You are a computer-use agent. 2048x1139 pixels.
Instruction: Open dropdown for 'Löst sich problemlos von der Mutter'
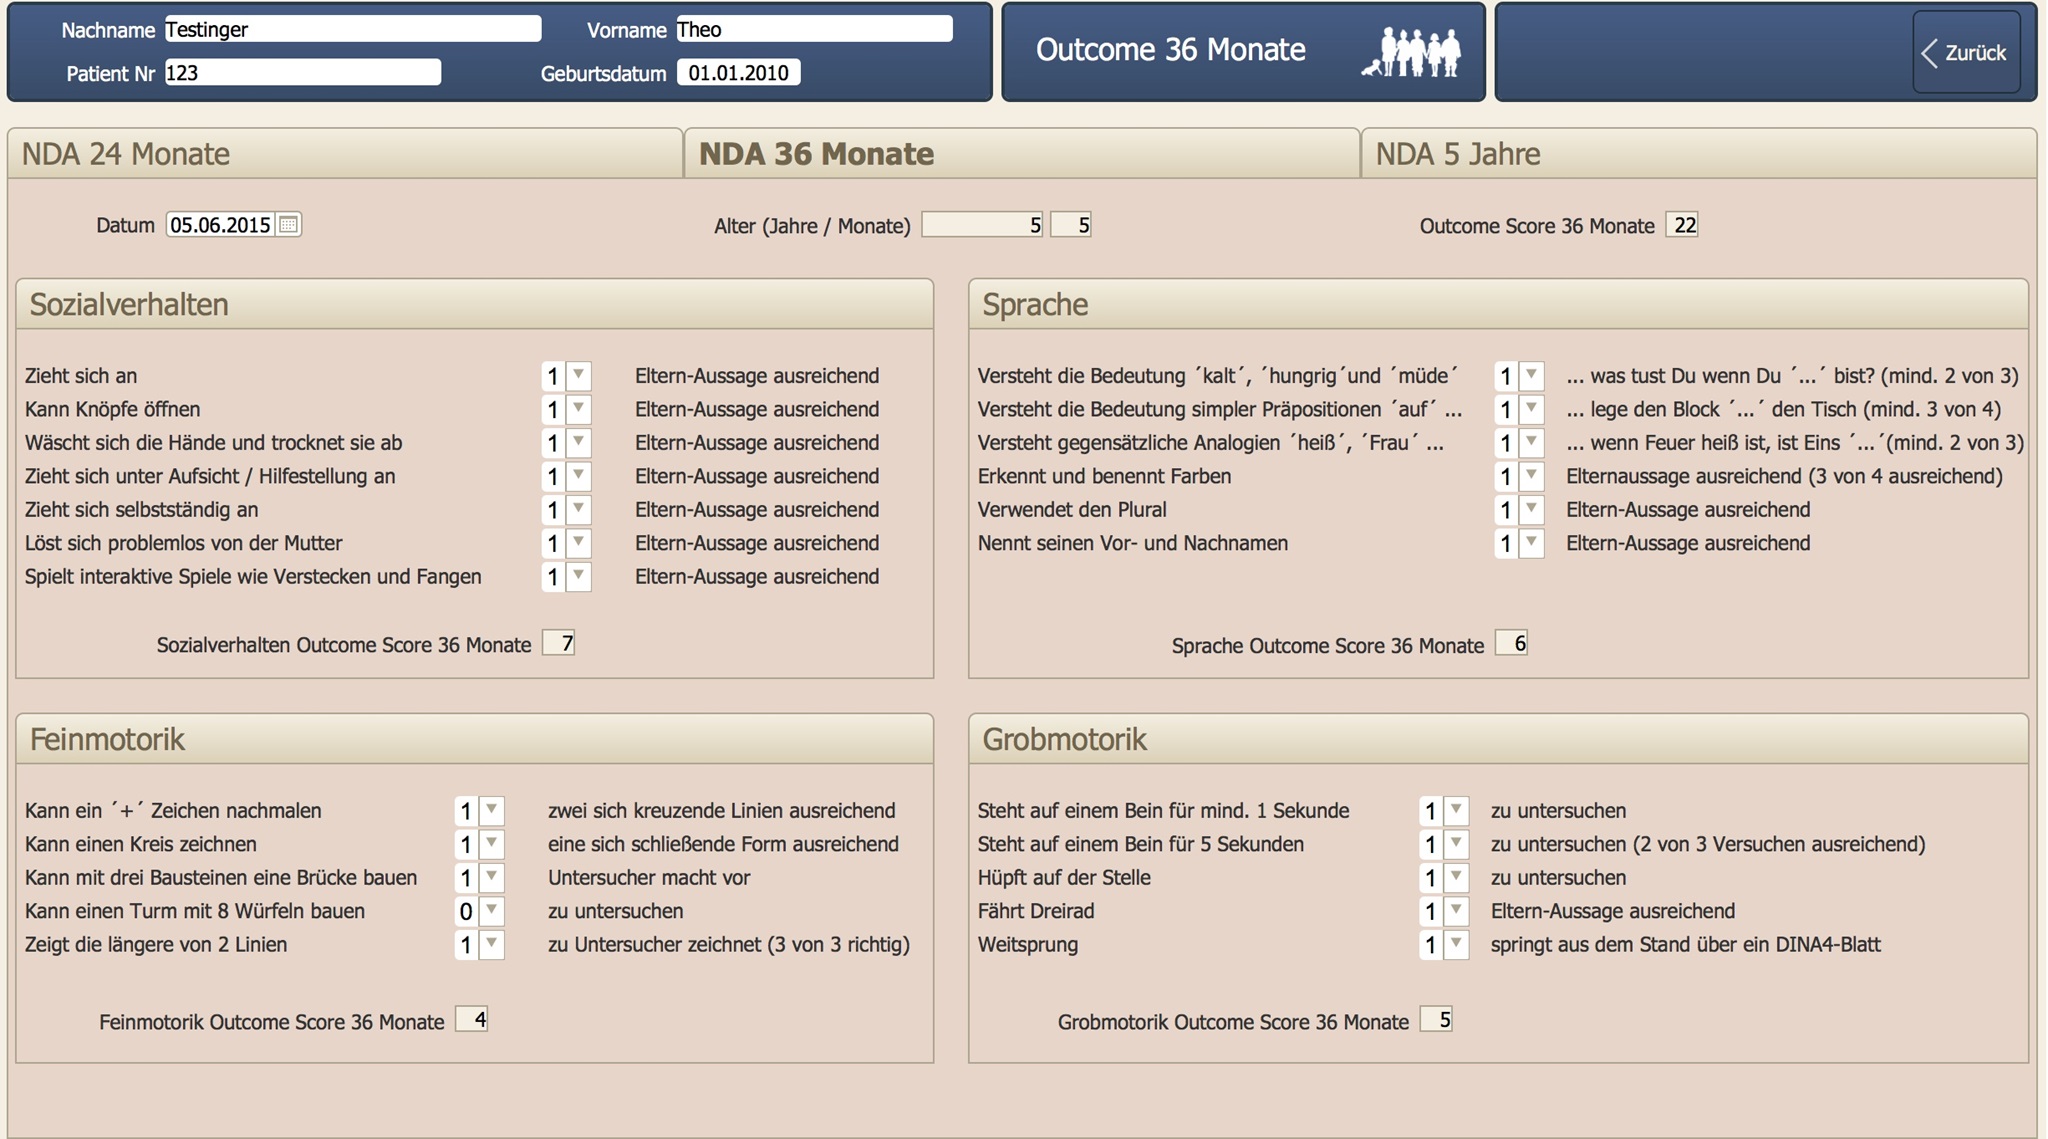point(579,543)
